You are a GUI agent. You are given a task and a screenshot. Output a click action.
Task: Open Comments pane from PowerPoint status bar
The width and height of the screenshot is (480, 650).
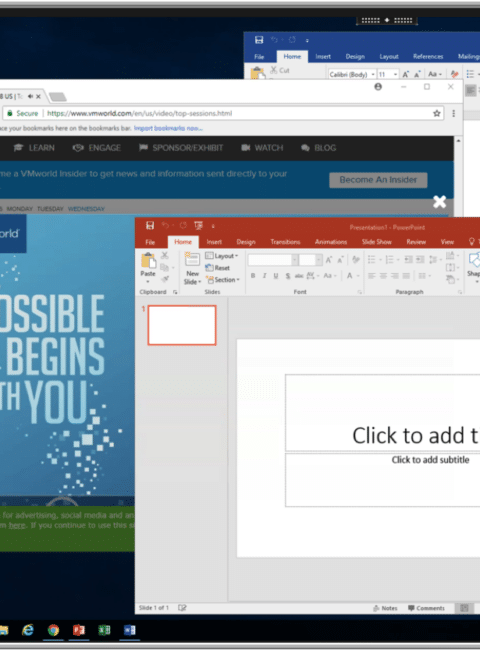tap(426, 608)
